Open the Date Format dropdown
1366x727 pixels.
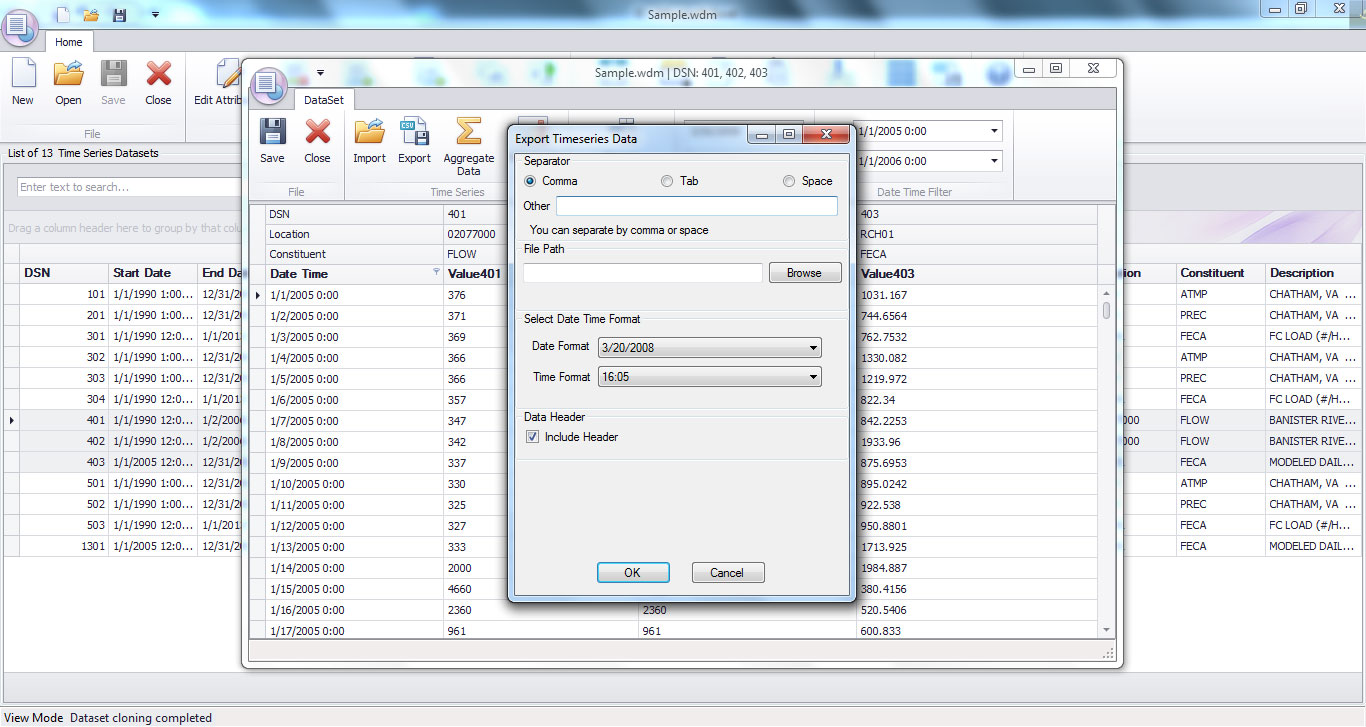point(816,346)
